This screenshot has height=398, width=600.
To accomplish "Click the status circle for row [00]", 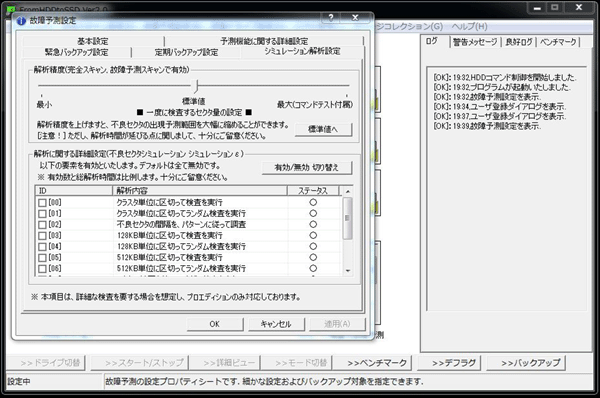I will tap(313, 202).
